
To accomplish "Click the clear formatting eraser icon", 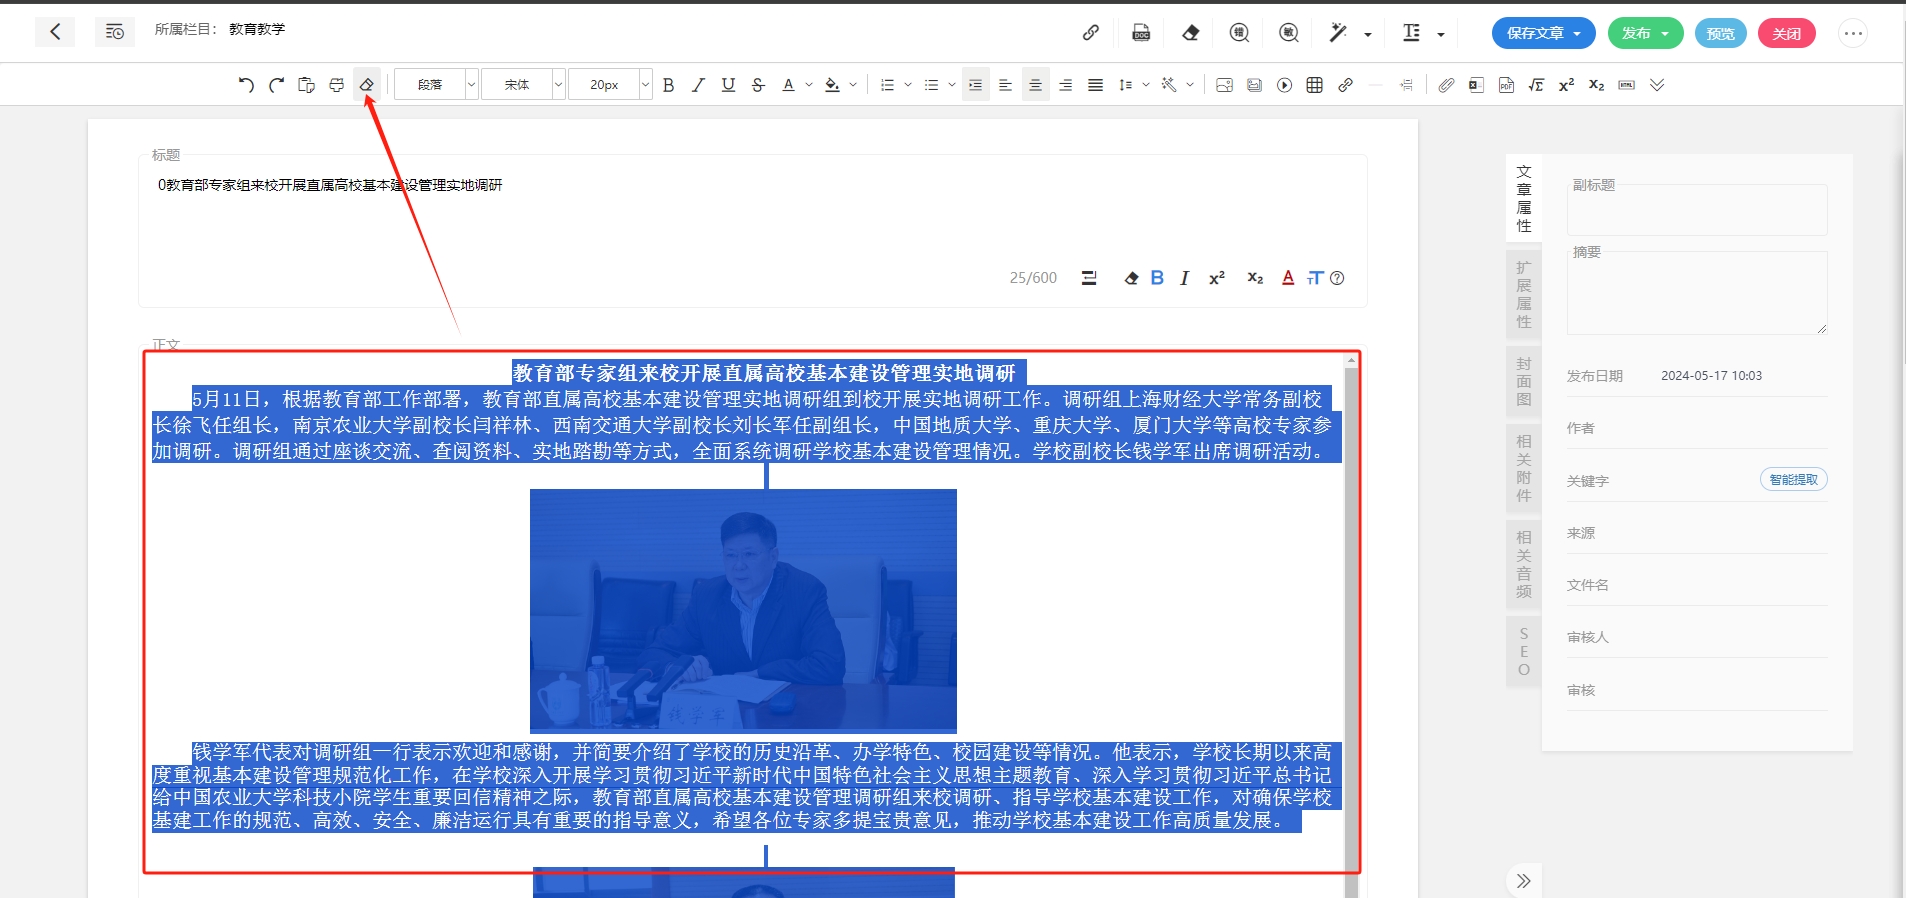I will [x=367, y=85].
